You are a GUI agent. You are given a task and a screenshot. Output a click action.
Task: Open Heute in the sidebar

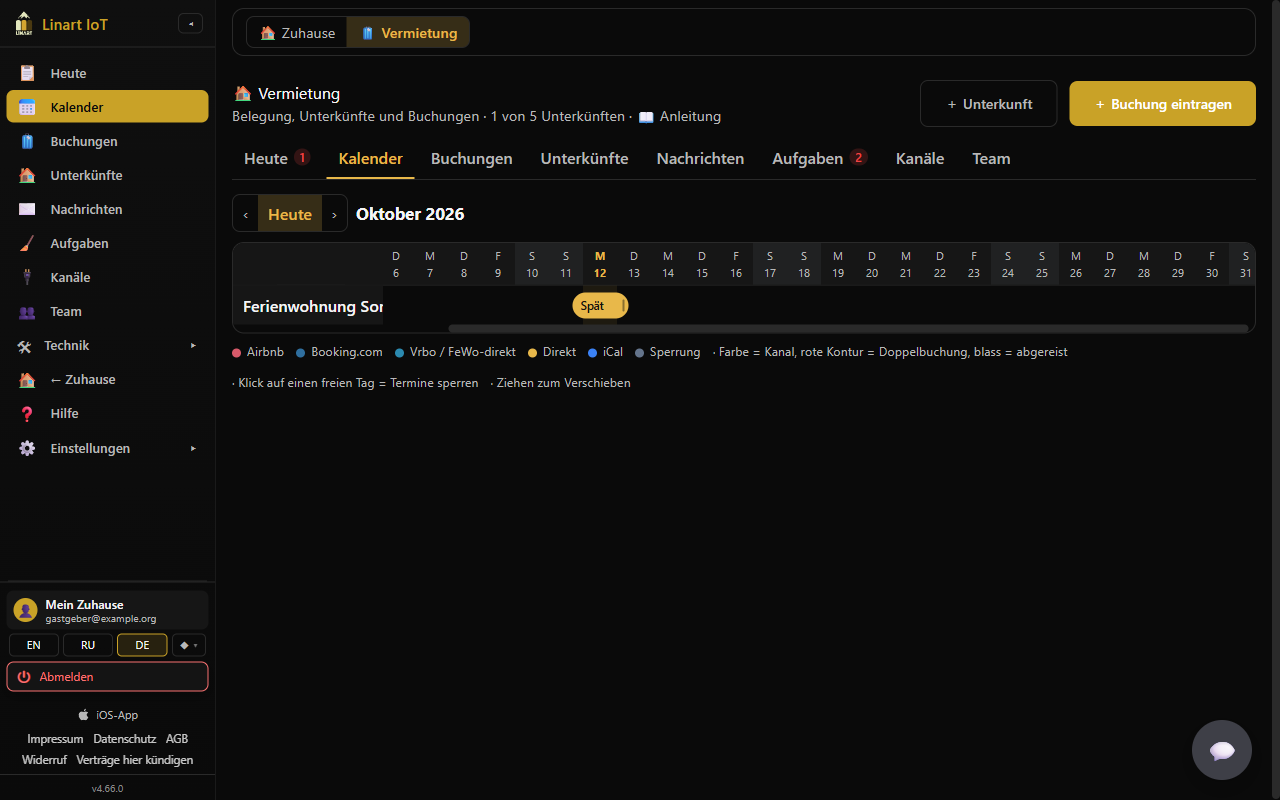point(107,73)
